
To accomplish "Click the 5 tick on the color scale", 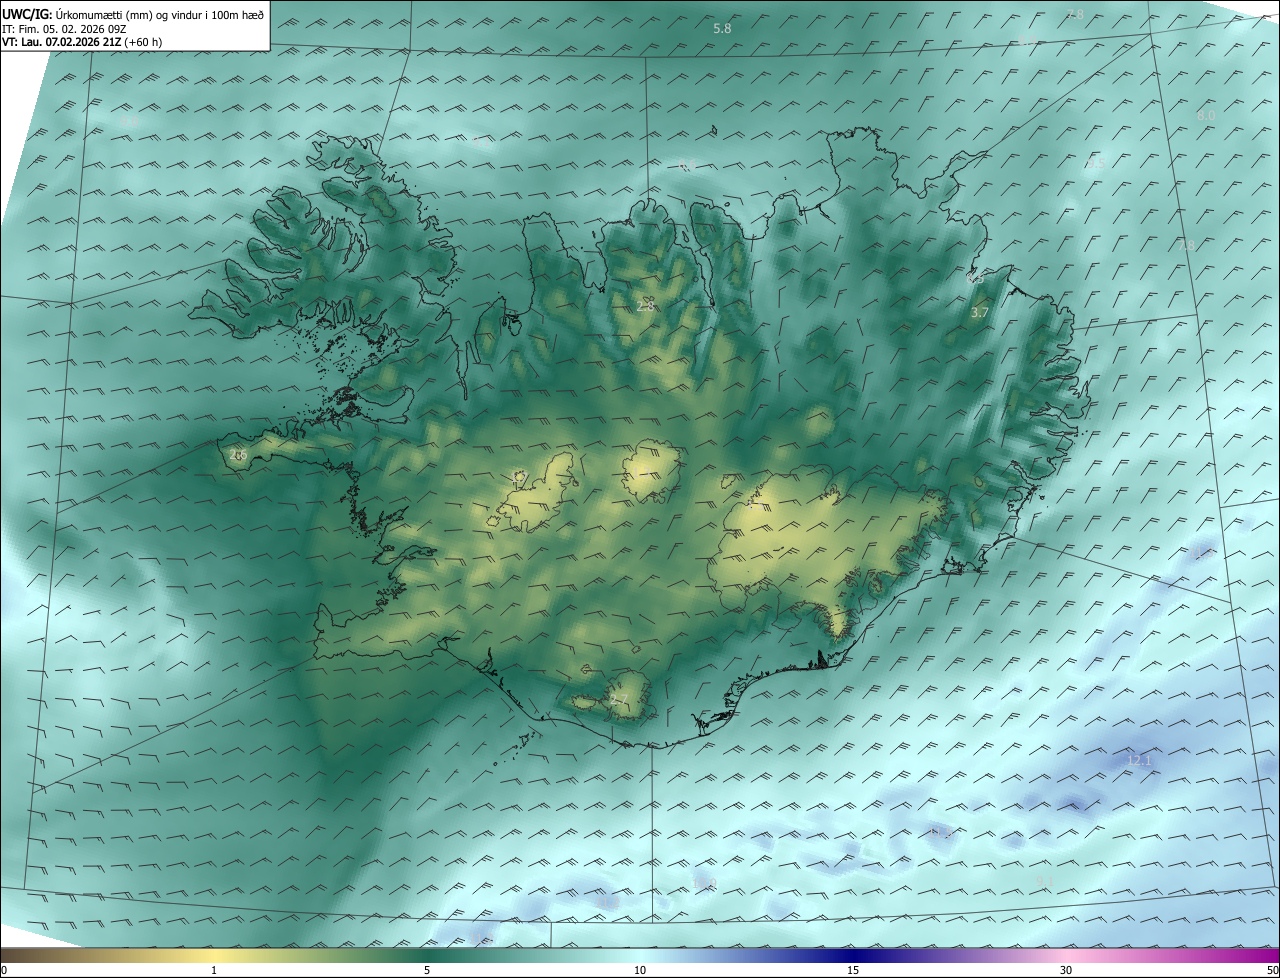I will point(427,970).
